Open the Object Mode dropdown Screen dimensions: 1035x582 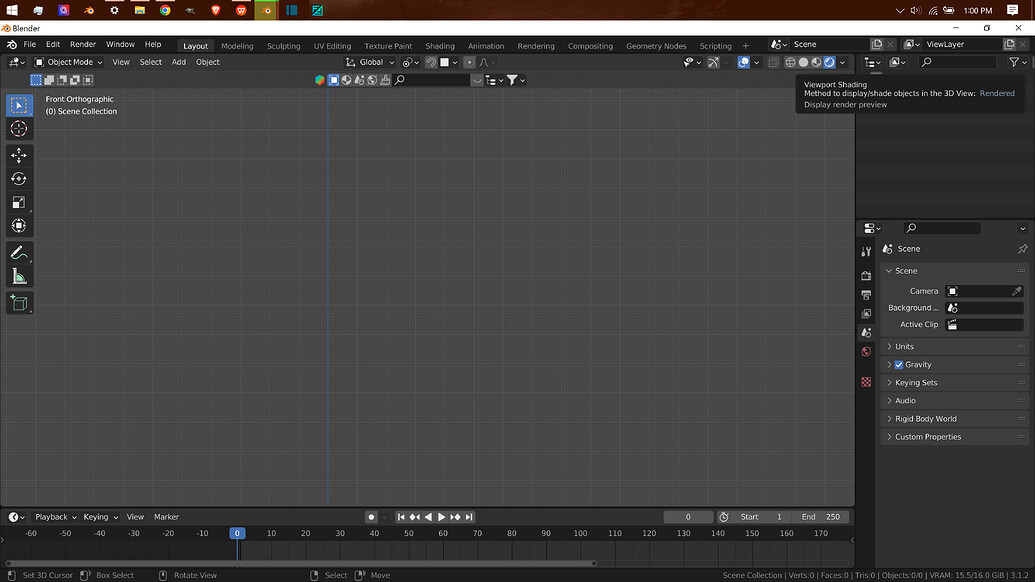(x=69, y=62)
